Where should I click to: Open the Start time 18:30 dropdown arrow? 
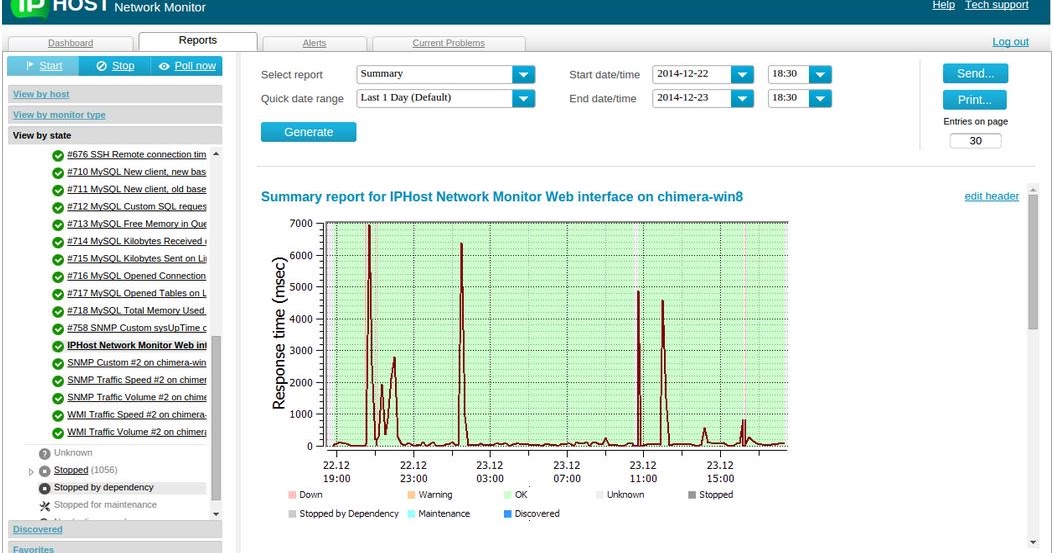[820, 75]
